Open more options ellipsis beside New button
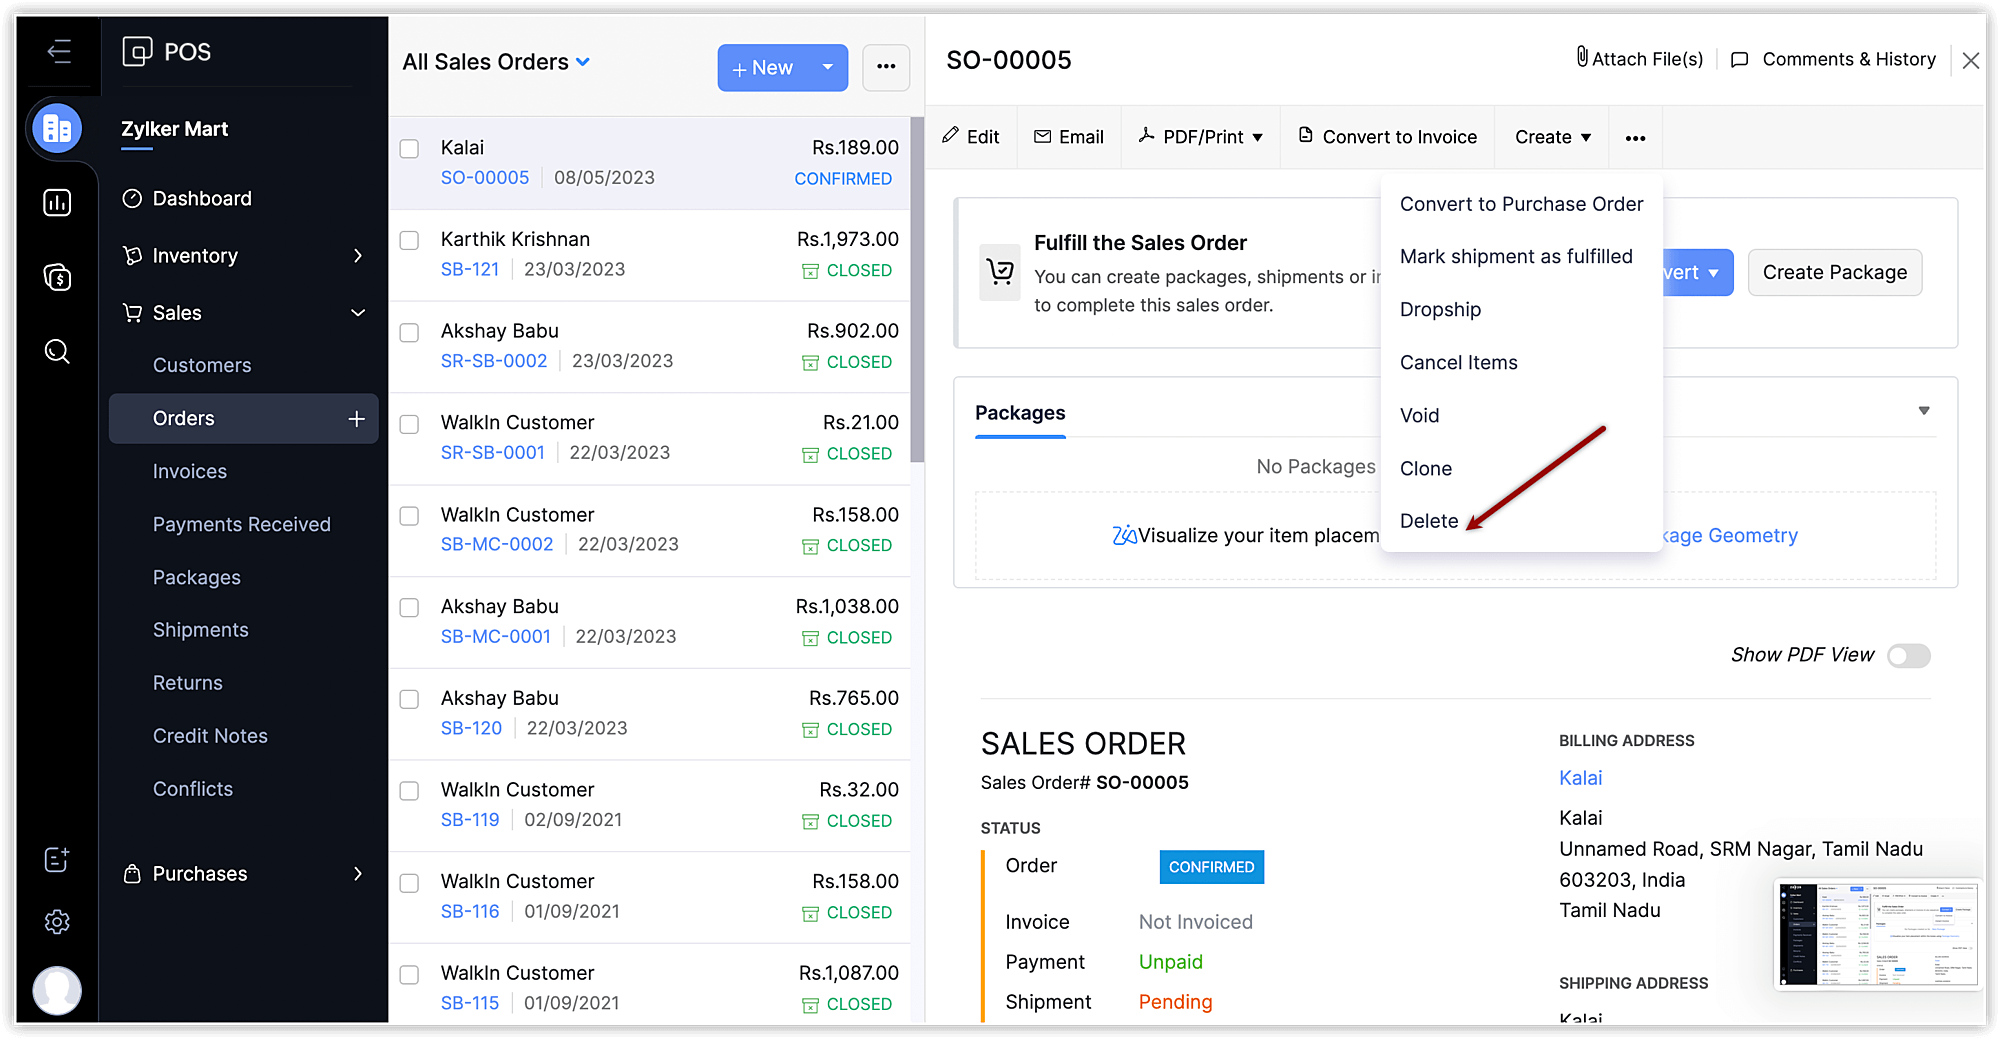 (885, 67)
